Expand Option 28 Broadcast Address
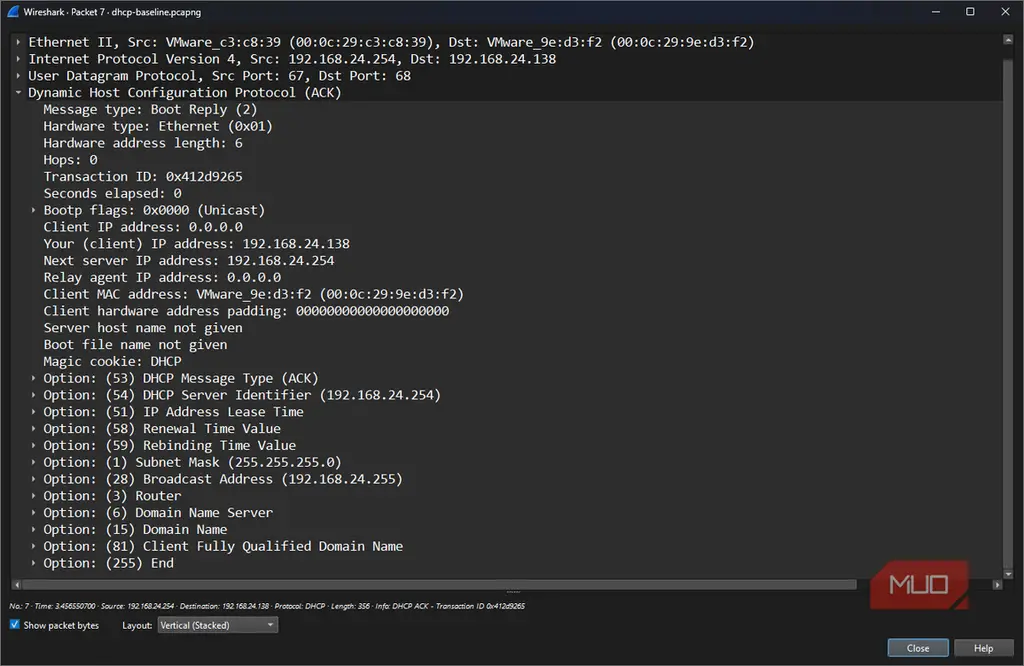The width and height of the screenshot is (1024, 666). (x=33, y=479)
